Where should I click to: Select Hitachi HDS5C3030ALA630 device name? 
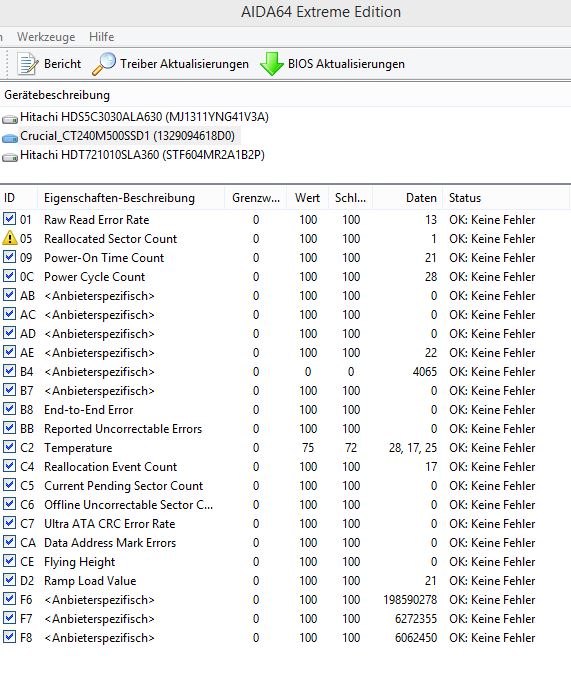click(x=144, y=117)
